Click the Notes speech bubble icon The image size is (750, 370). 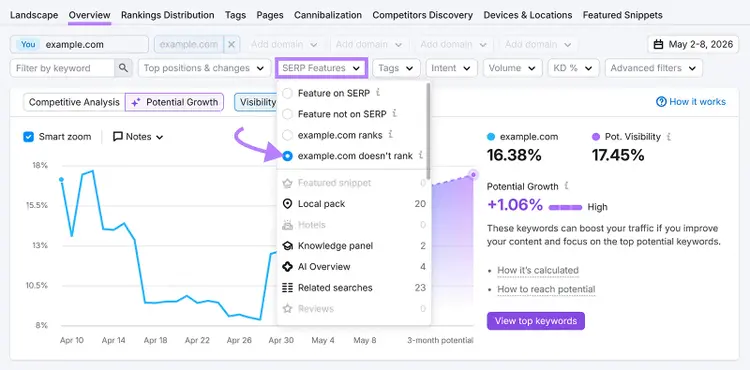coord(118,137)
